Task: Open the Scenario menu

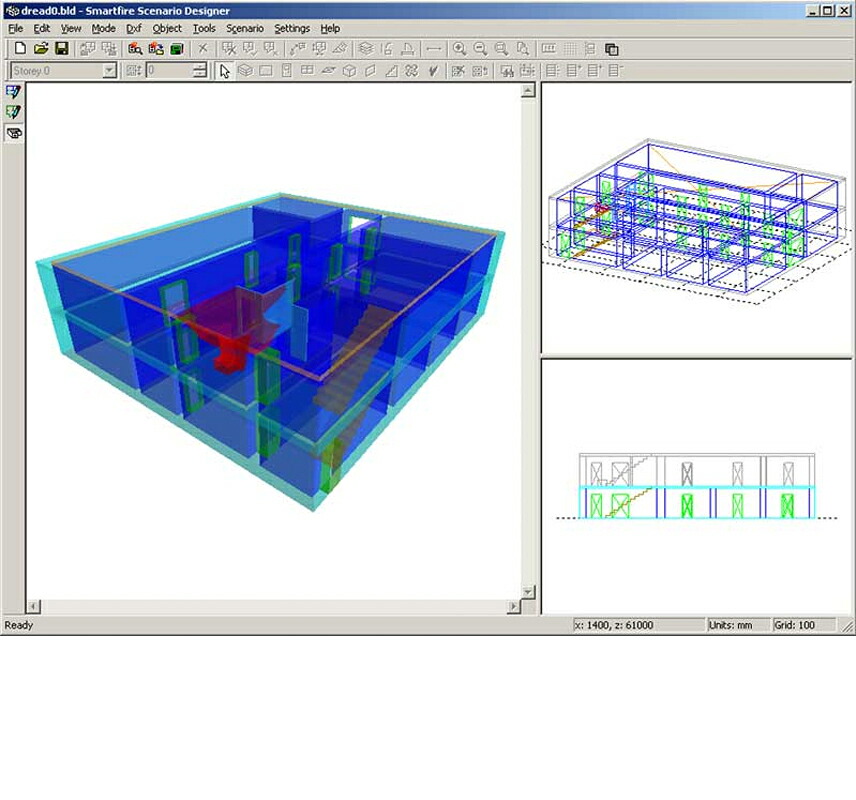Action: point(245,28)
